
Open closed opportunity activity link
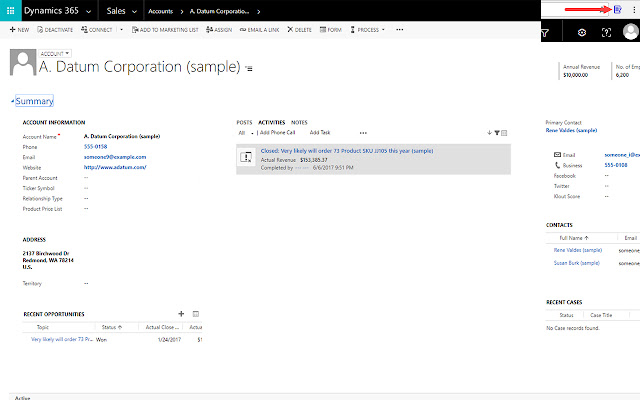(347, 151)
